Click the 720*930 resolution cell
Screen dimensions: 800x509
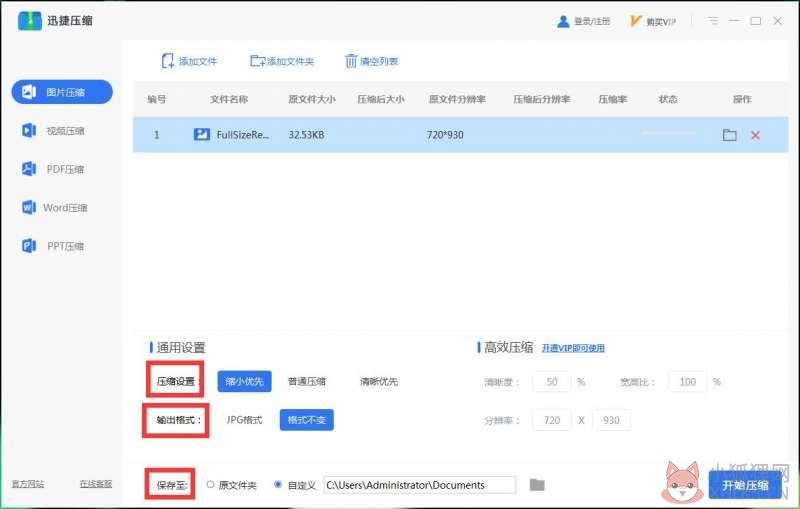445,135
